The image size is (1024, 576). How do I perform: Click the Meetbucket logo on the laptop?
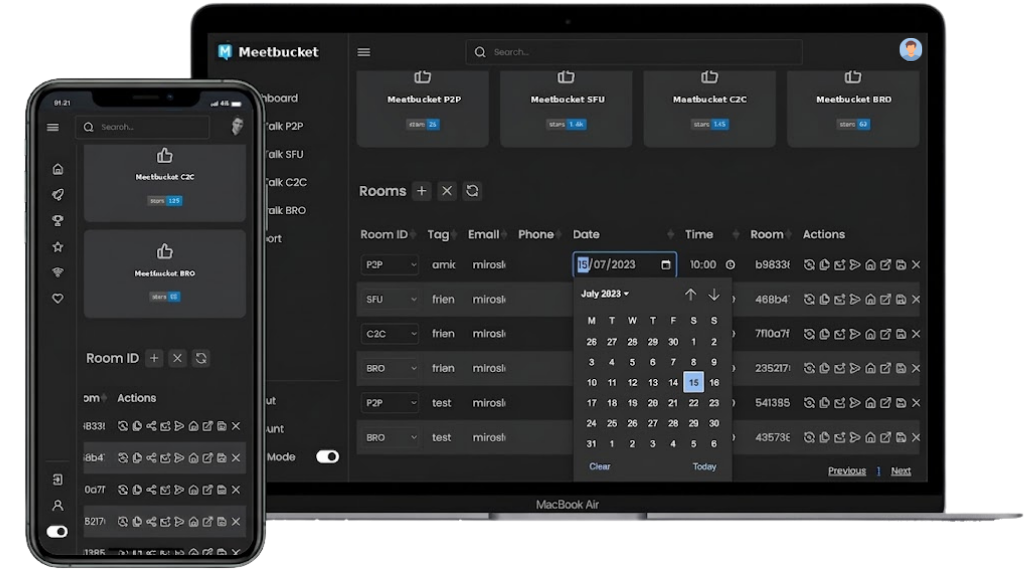(x=268, y=52)
